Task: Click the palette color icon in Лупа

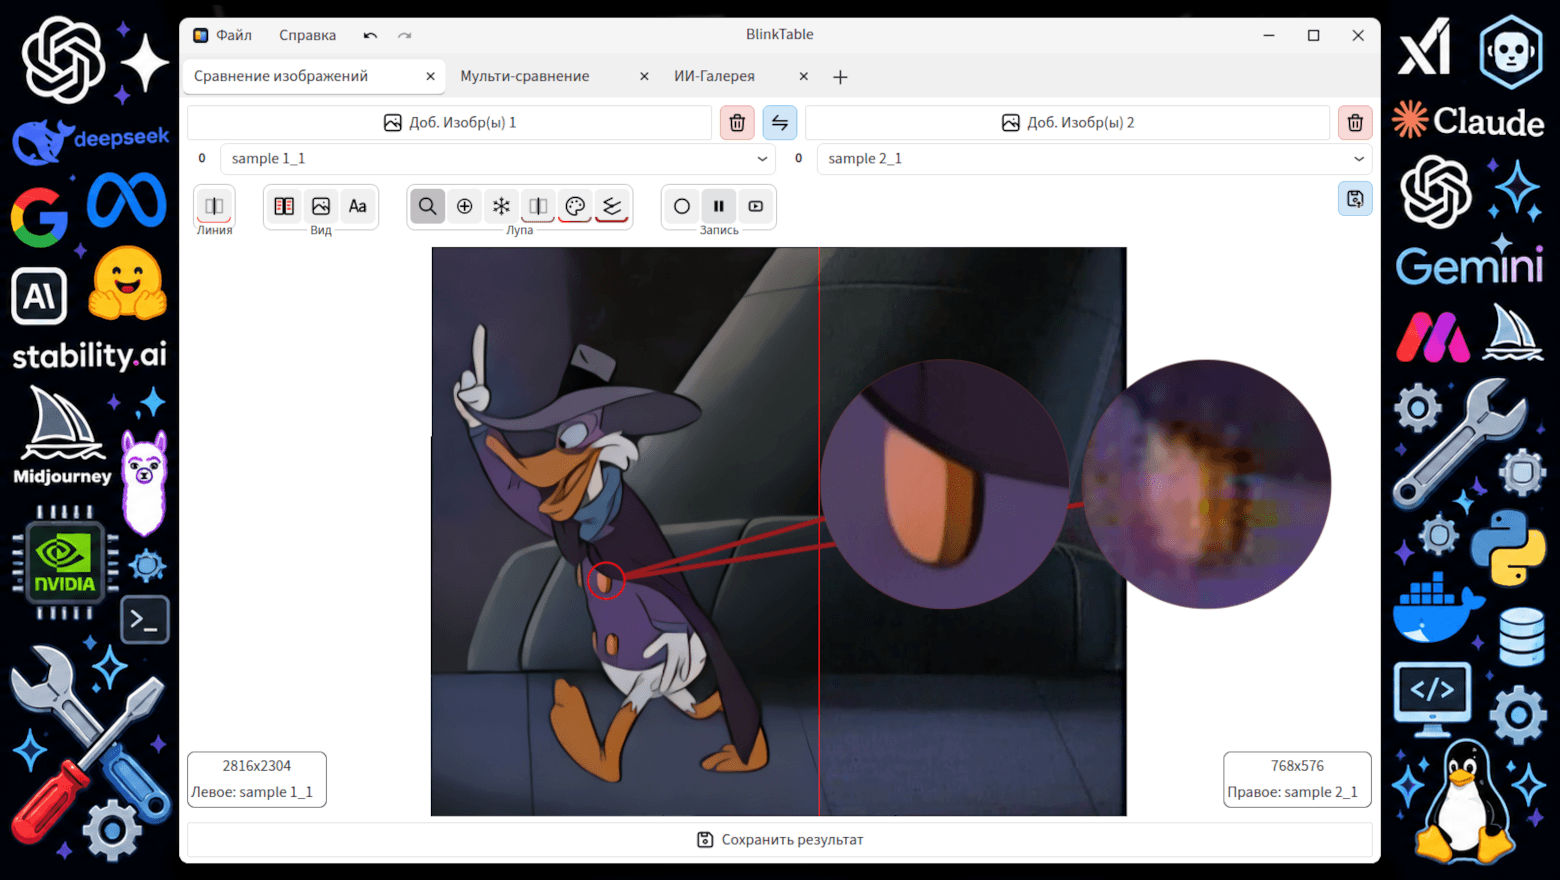Action: tap(575, 206)
